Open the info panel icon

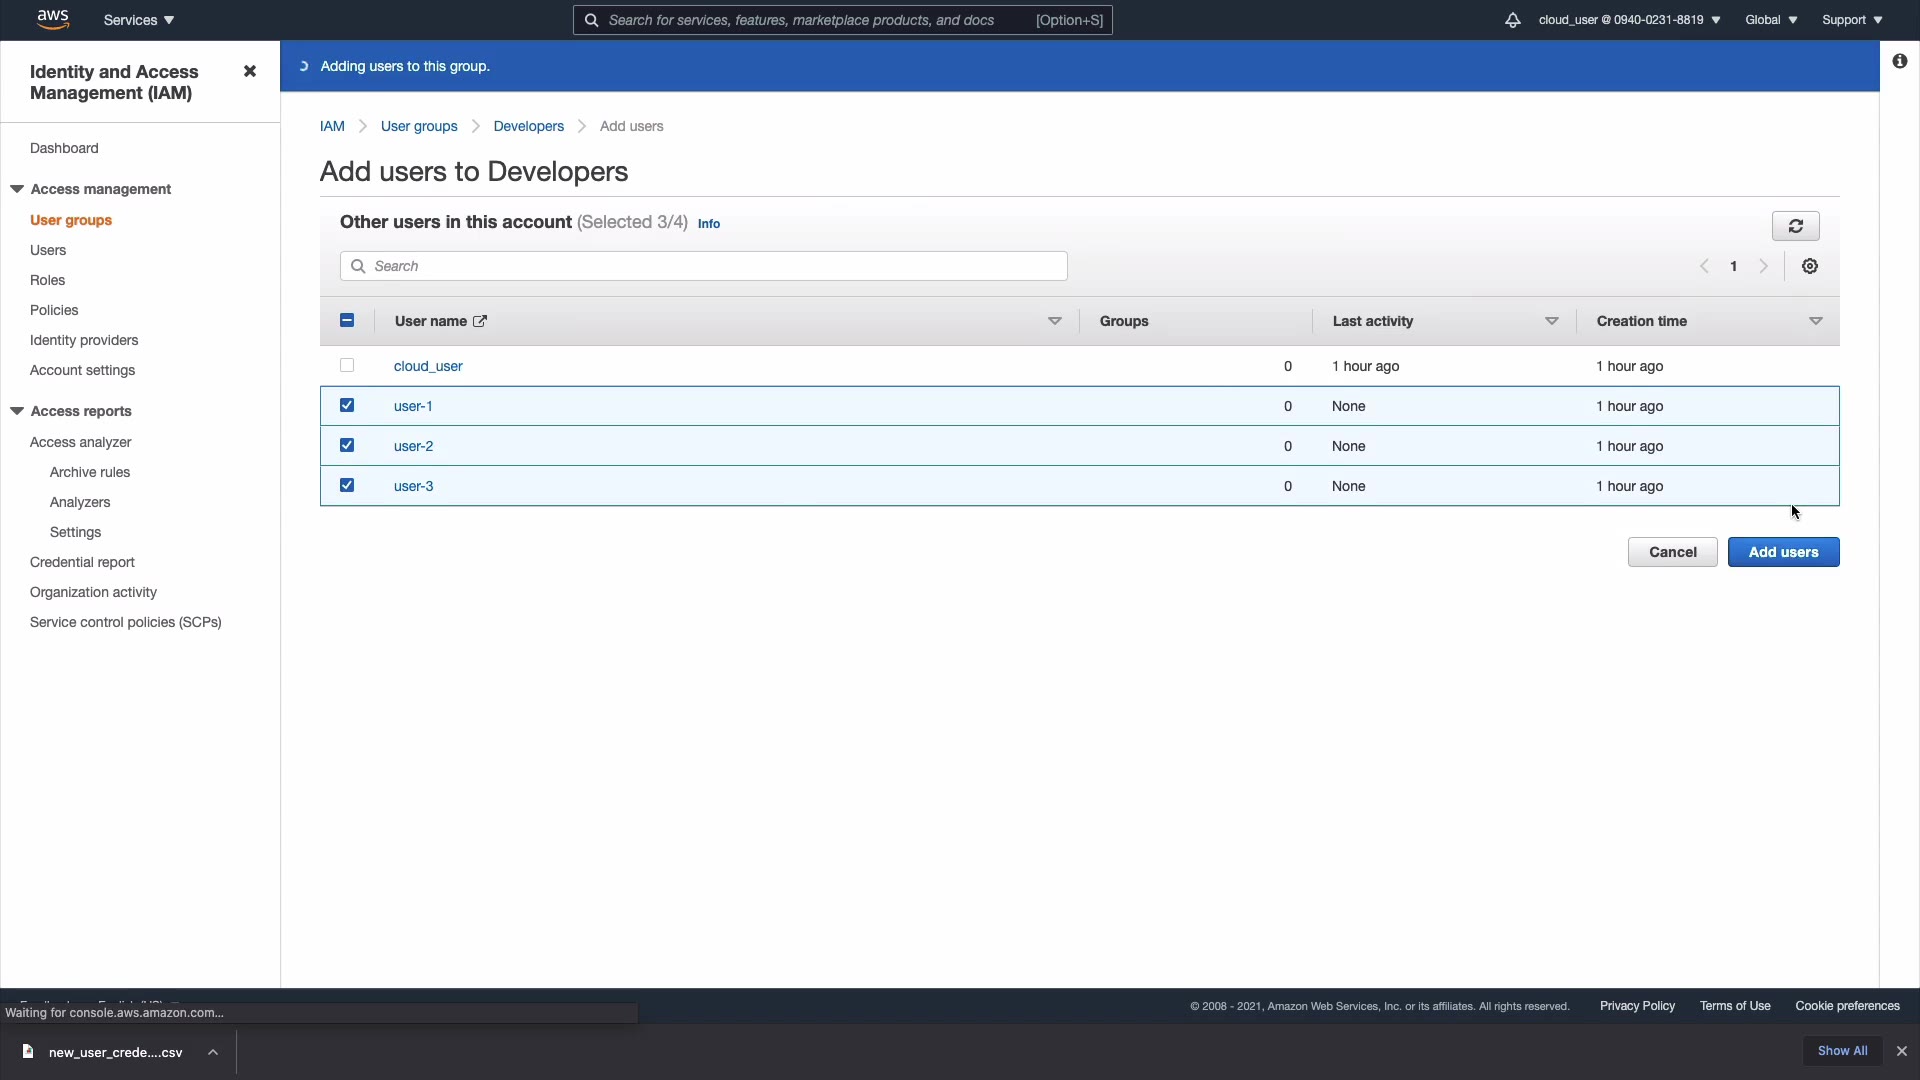click(x=1899, y=61)
